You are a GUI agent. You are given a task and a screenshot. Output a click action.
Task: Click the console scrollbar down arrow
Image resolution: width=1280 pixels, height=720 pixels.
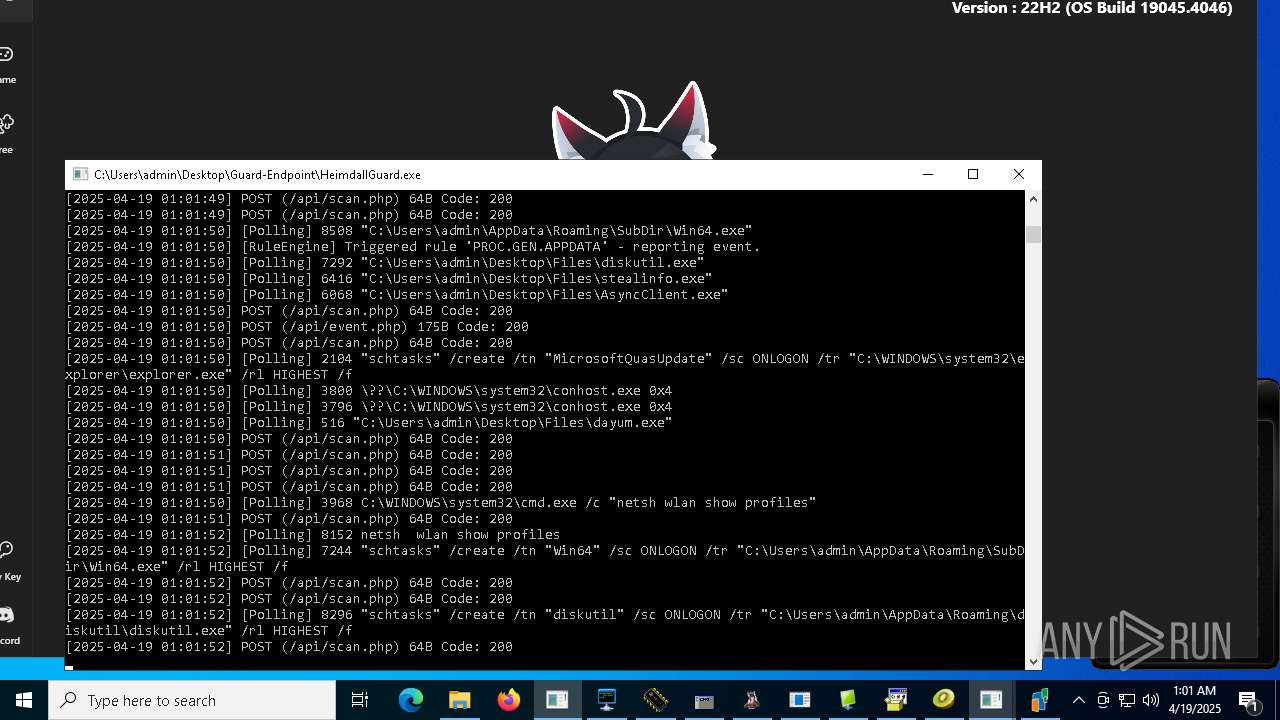(1033, 661)
